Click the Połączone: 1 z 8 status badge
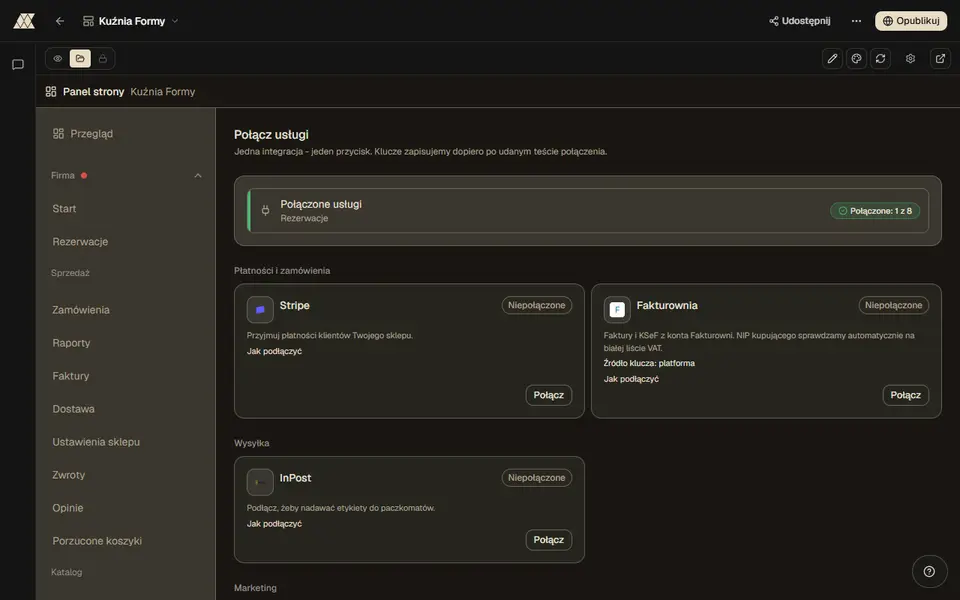 [x=875, y=211]
